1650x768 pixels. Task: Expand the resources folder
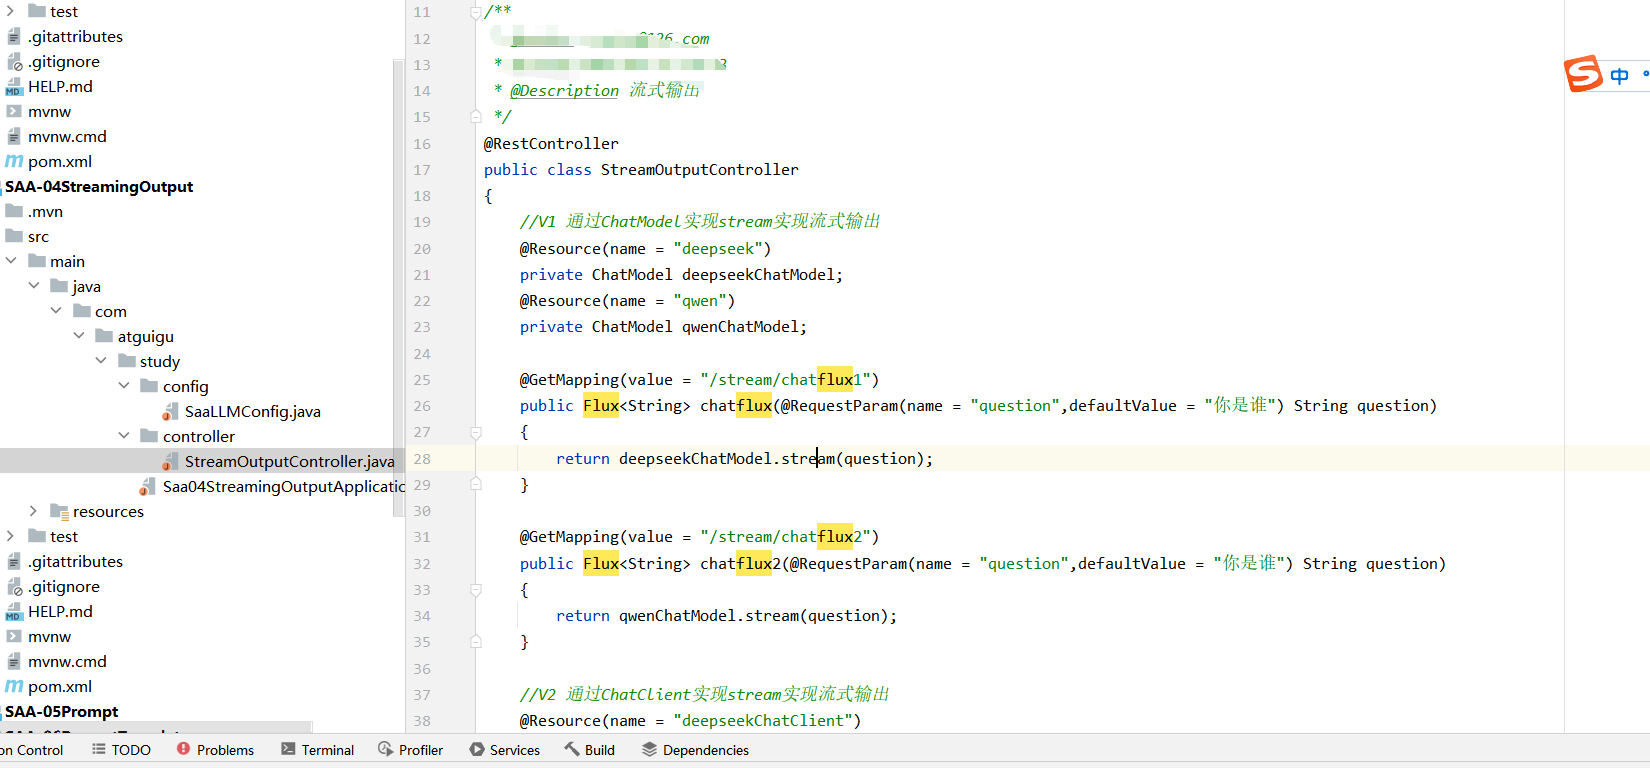[x=33, y=511]
